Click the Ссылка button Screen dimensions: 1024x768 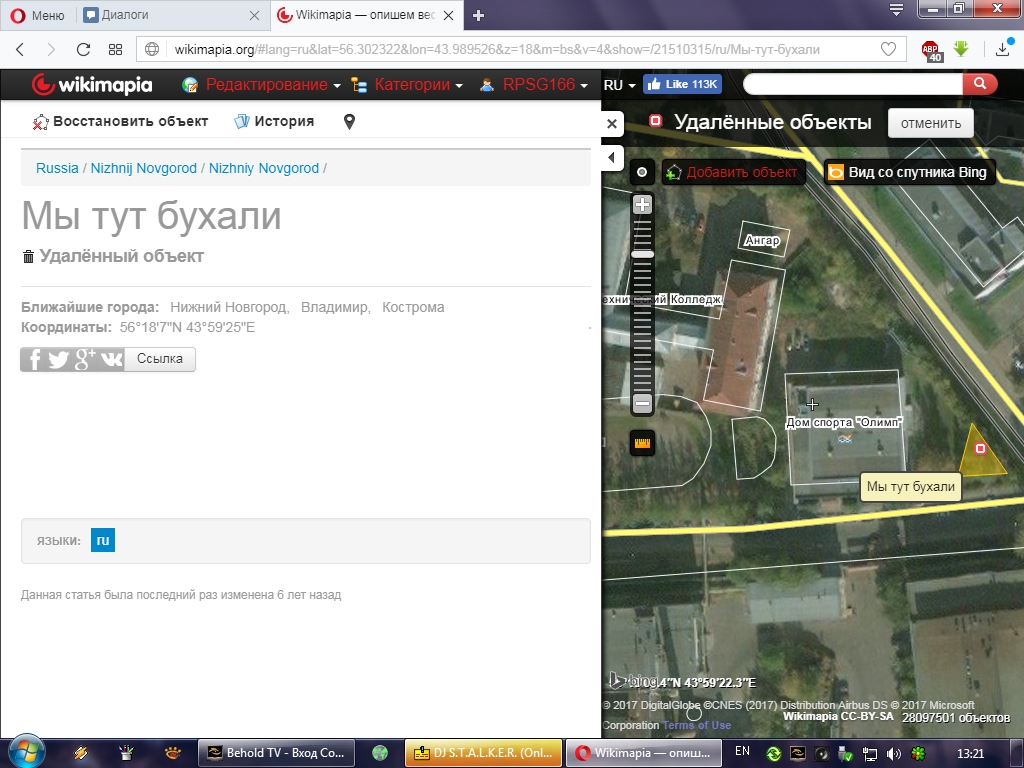(x=160, y=359)
